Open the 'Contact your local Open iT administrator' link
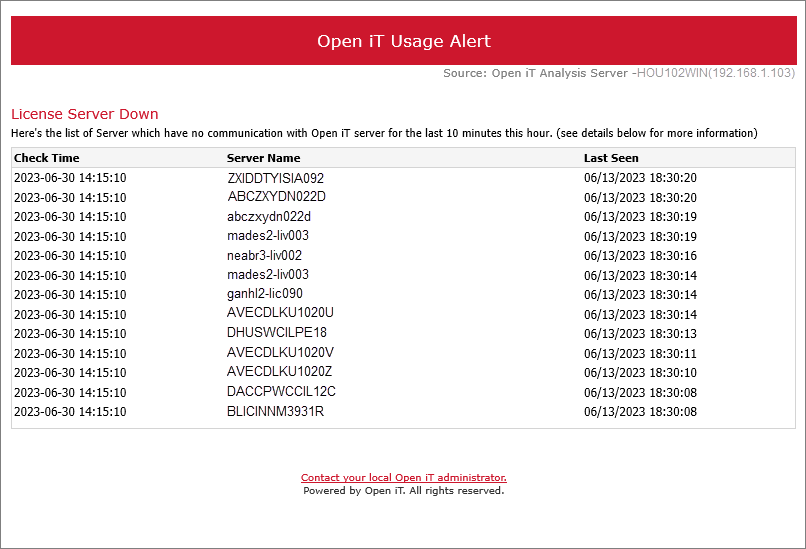 point(404,478)
